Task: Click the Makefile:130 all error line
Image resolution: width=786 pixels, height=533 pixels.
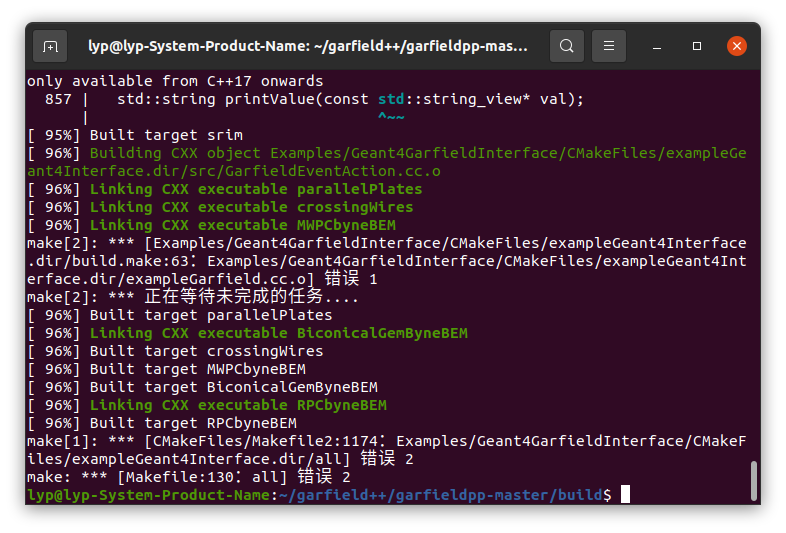Action: pyautogui.click(x=189, y=477)
